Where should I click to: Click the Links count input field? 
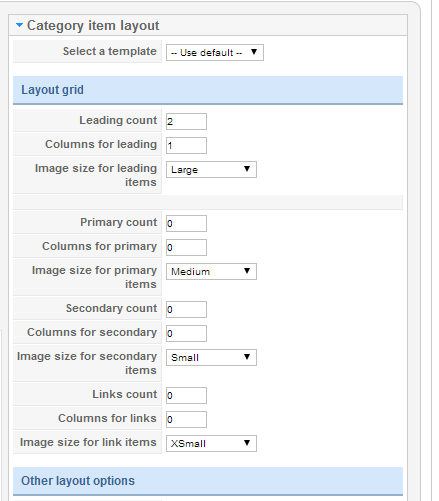186,395
